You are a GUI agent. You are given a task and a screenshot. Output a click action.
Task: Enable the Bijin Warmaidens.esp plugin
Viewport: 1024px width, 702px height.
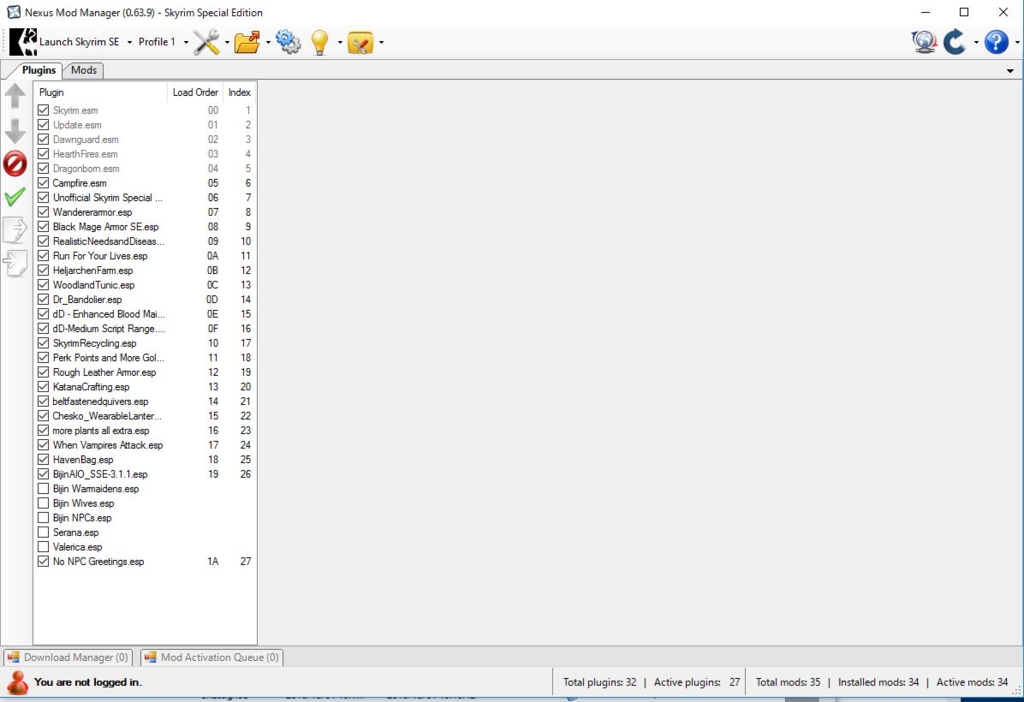(43, 488)
